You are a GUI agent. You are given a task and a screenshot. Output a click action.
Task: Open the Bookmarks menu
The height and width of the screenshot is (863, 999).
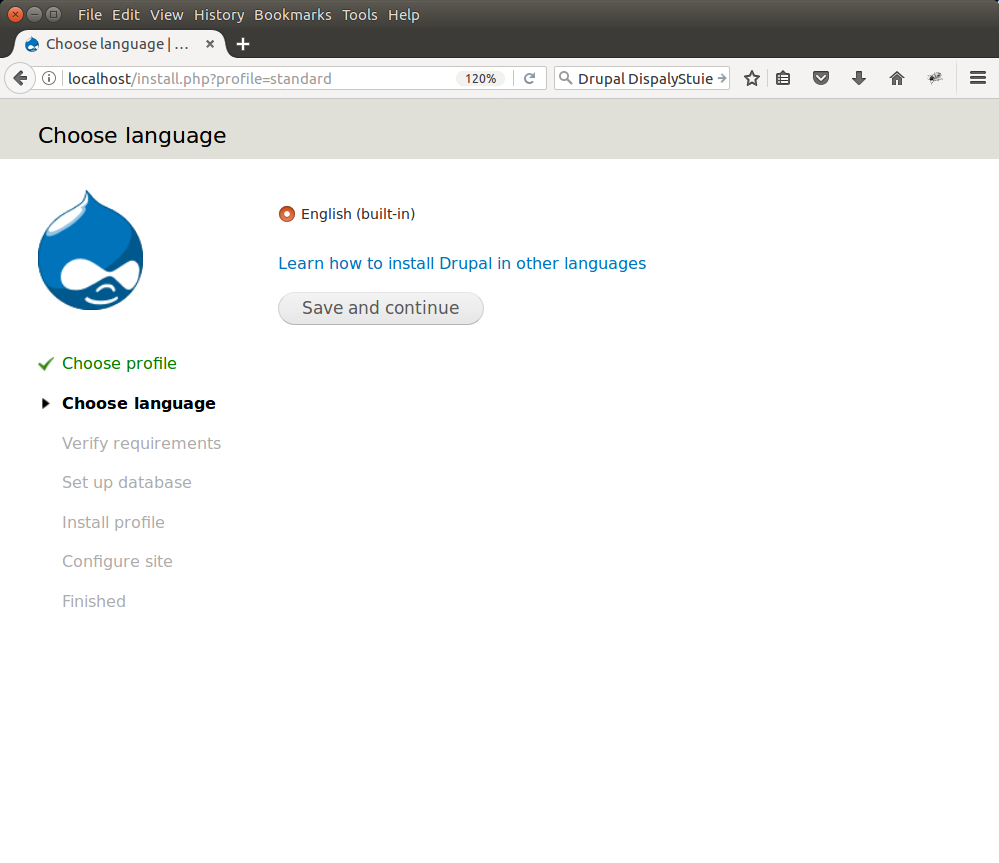(x=292, y=15)
